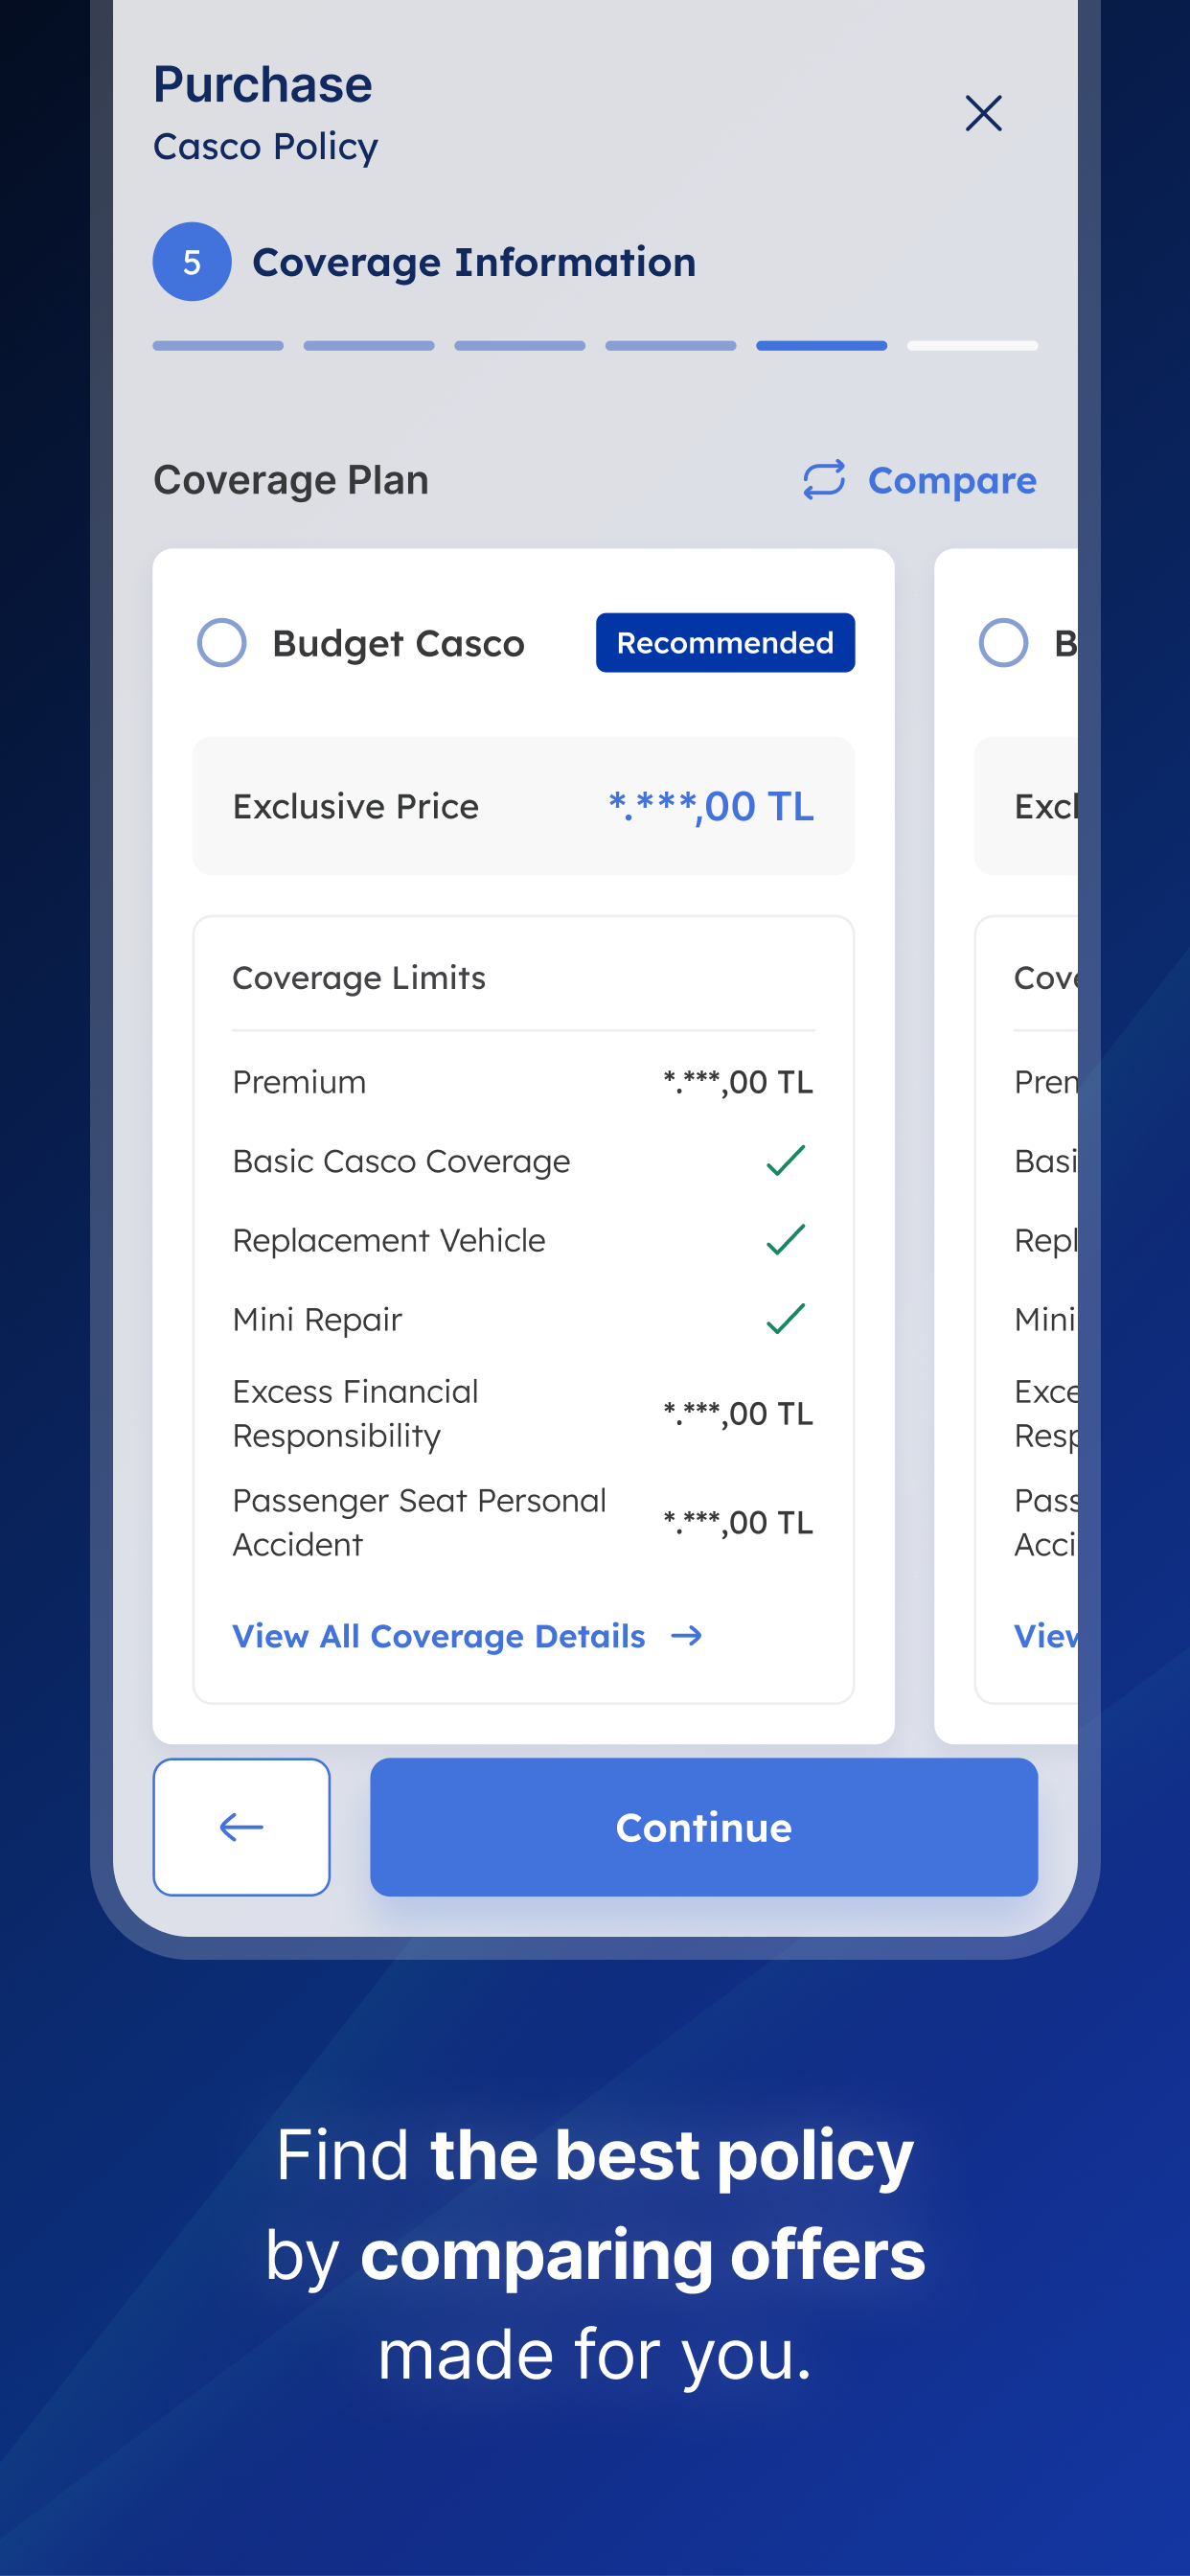Viewport: 1190px width, 2576px height.
Task: Click the last unfilled progress segment
Action: (972, 346)
